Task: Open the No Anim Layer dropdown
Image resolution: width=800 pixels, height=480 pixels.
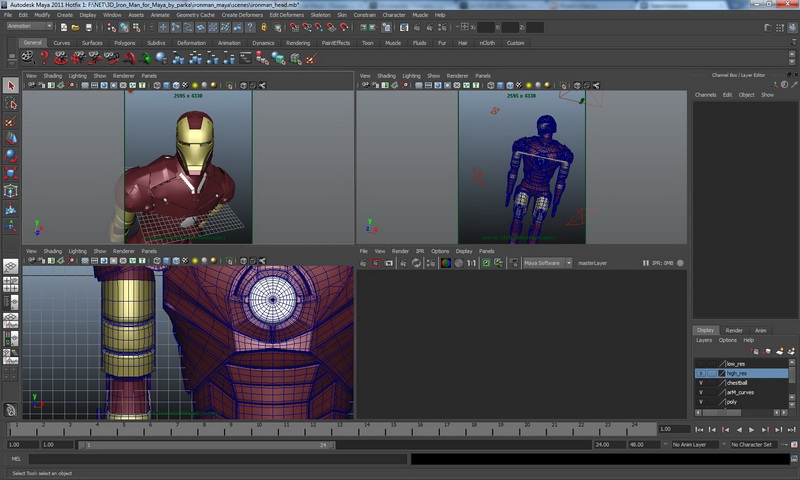Action: click(x=697, y=444)
